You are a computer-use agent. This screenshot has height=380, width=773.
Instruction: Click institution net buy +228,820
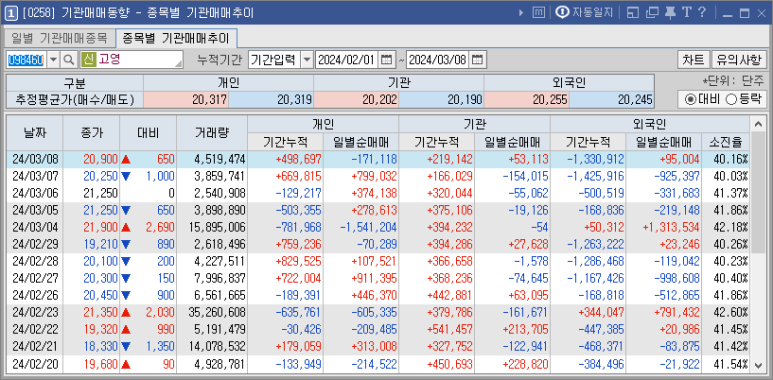pos(512,365)
